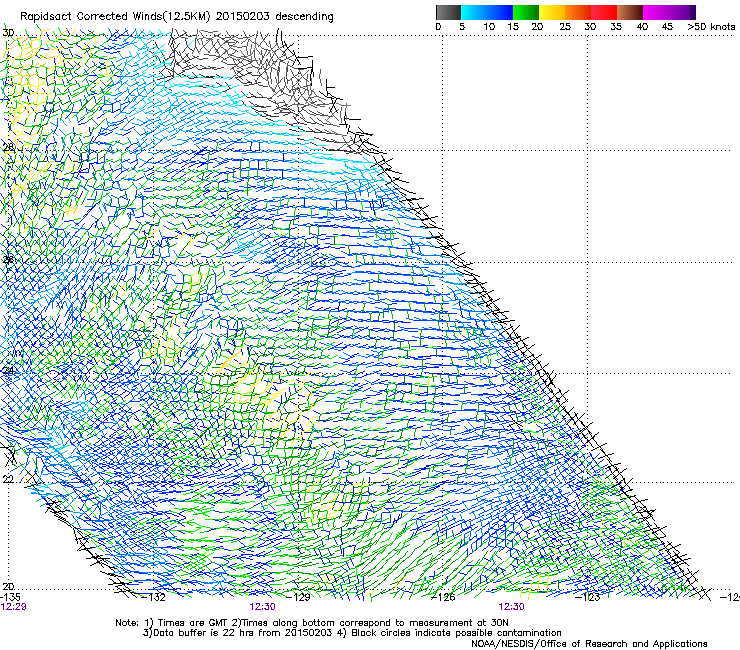Click the word 'descending' in the title
740x650 pixels.
(304, 17)
